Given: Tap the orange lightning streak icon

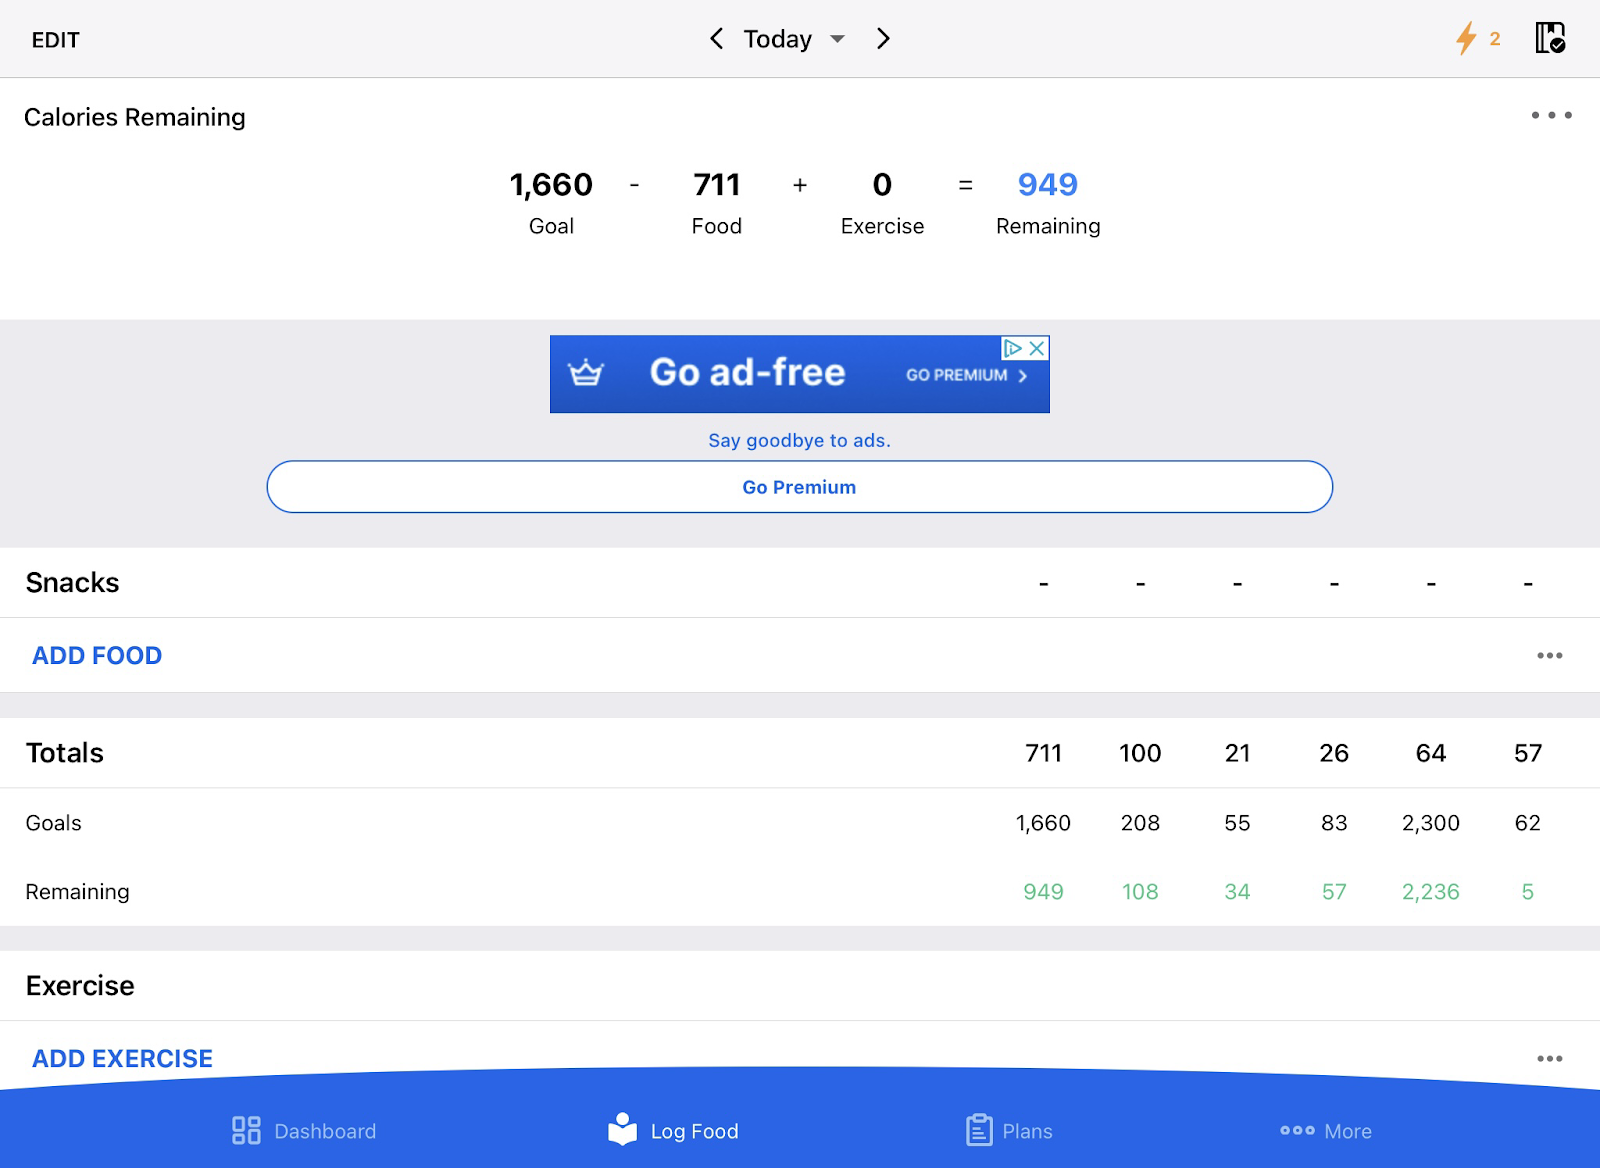Looking at the screenshot, I should [x=1466, y=39].
